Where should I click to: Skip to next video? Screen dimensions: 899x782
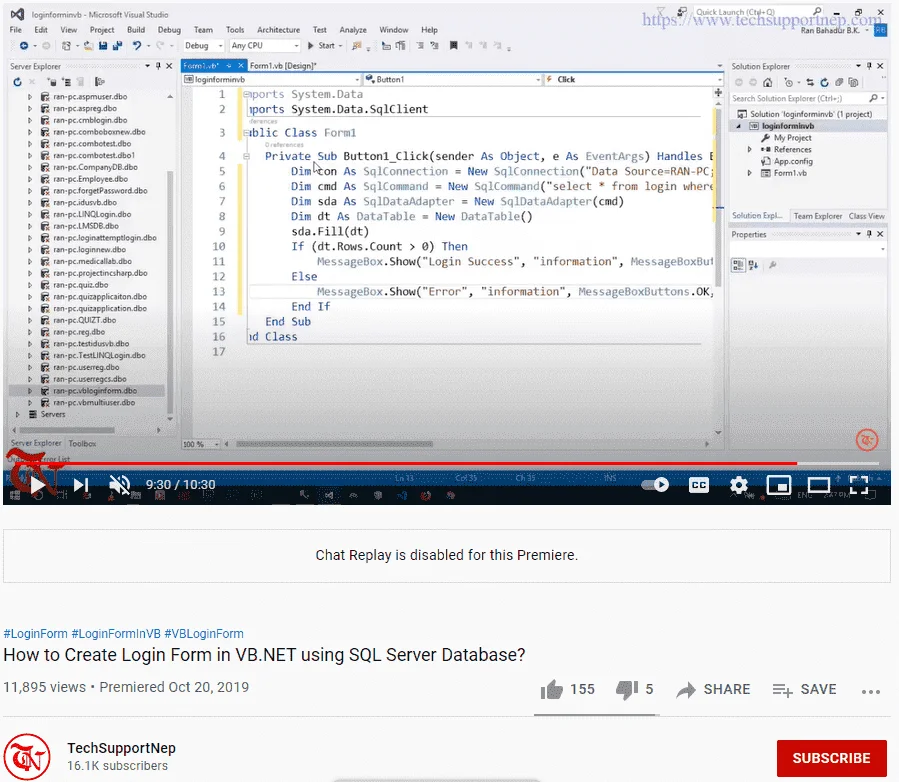point(81,486)
